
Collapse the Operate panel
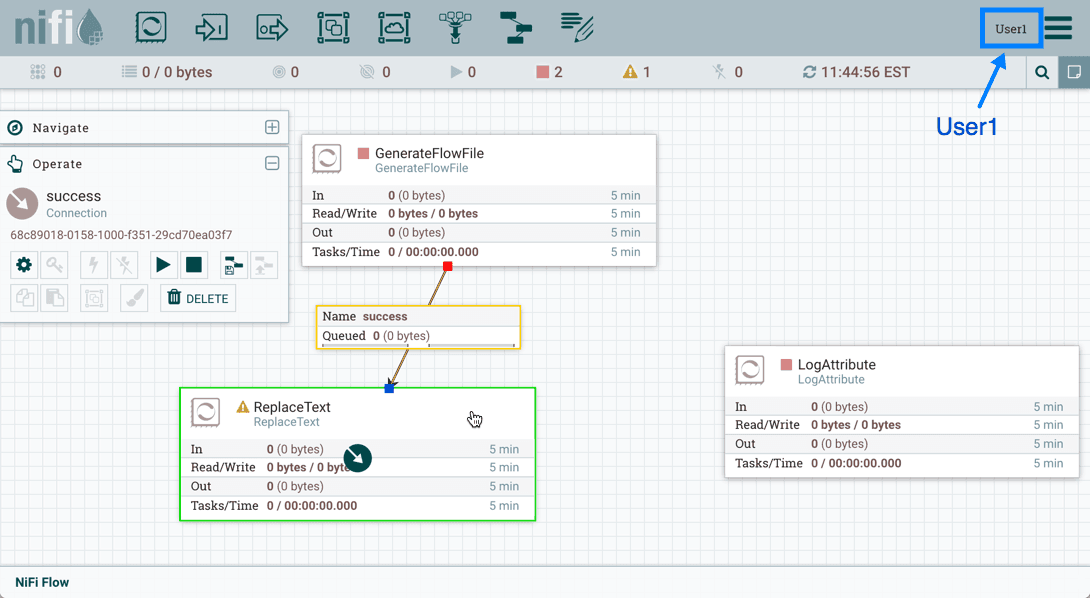coord(272,163)
